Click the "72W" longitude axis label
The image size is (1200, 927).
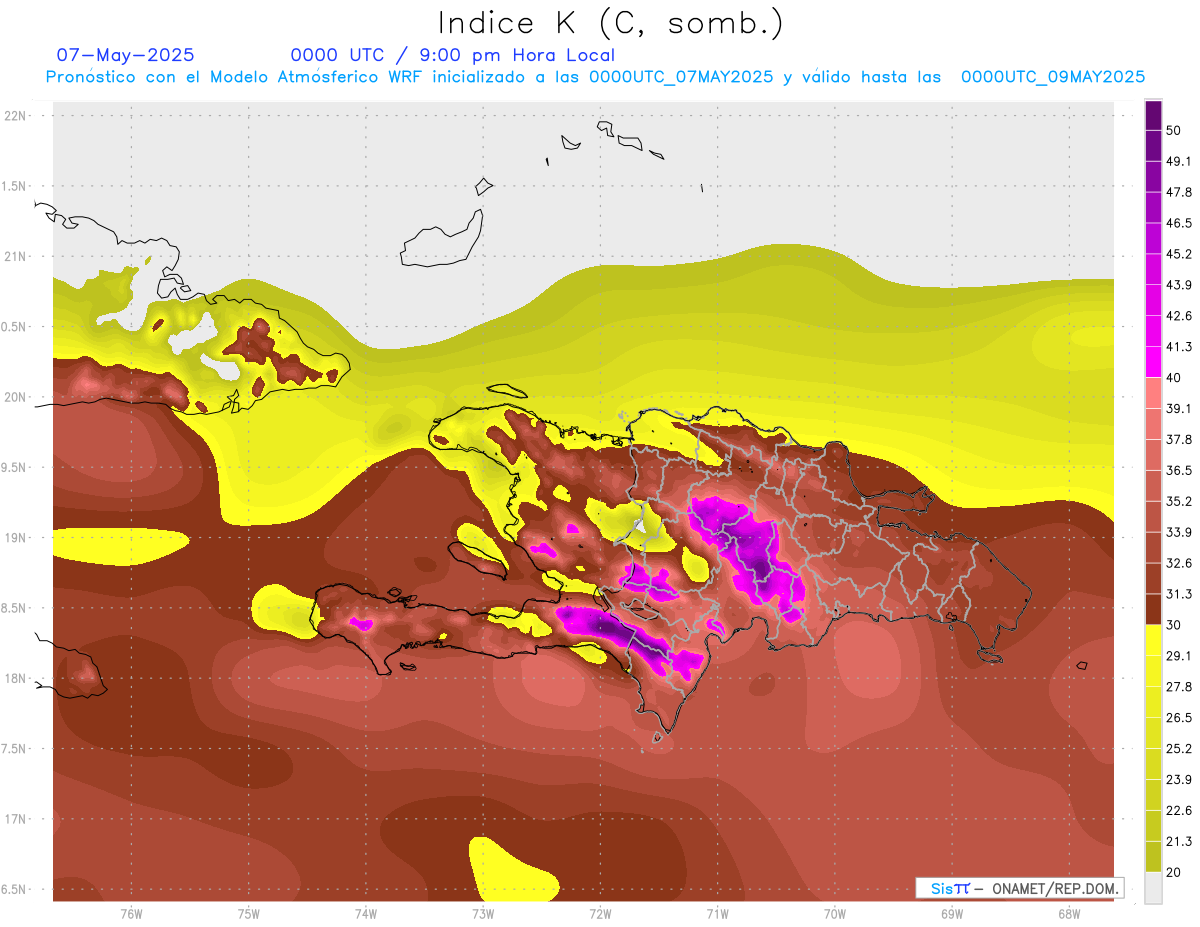coord(600,914)
